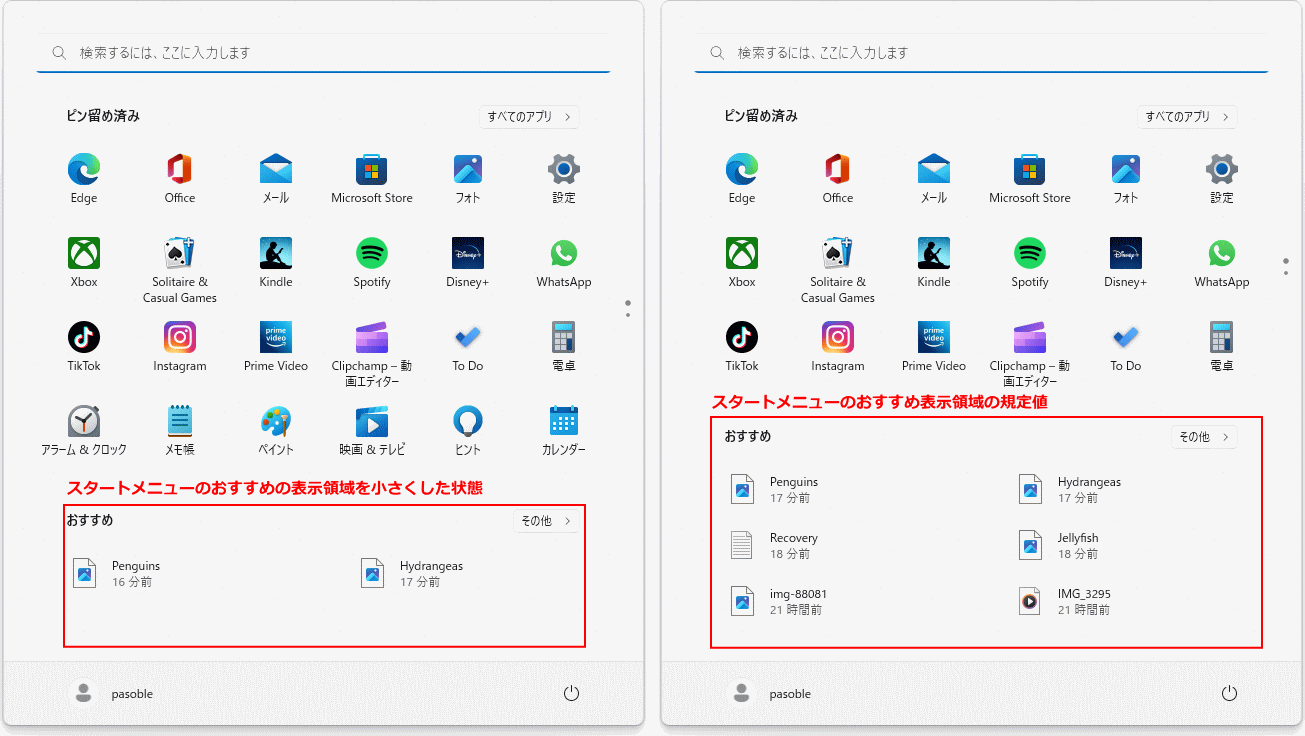Image resolution: width=1305 pixels, height=736 pixels.
Task: Open Office in the right Start menu
Action: [x=838, y=179]
